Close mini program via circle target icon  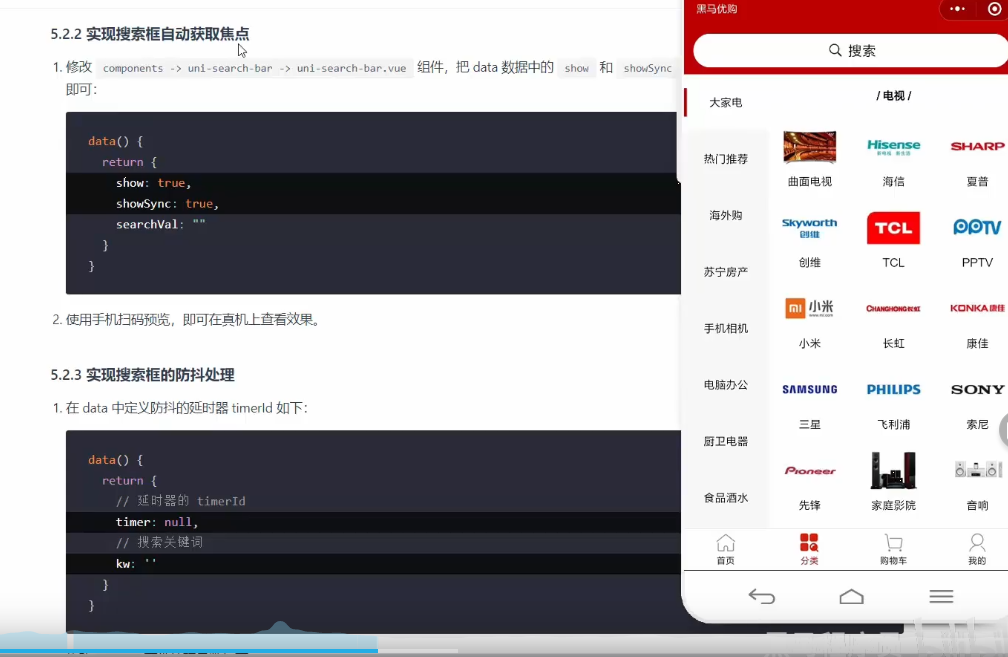tap(994, 9)
